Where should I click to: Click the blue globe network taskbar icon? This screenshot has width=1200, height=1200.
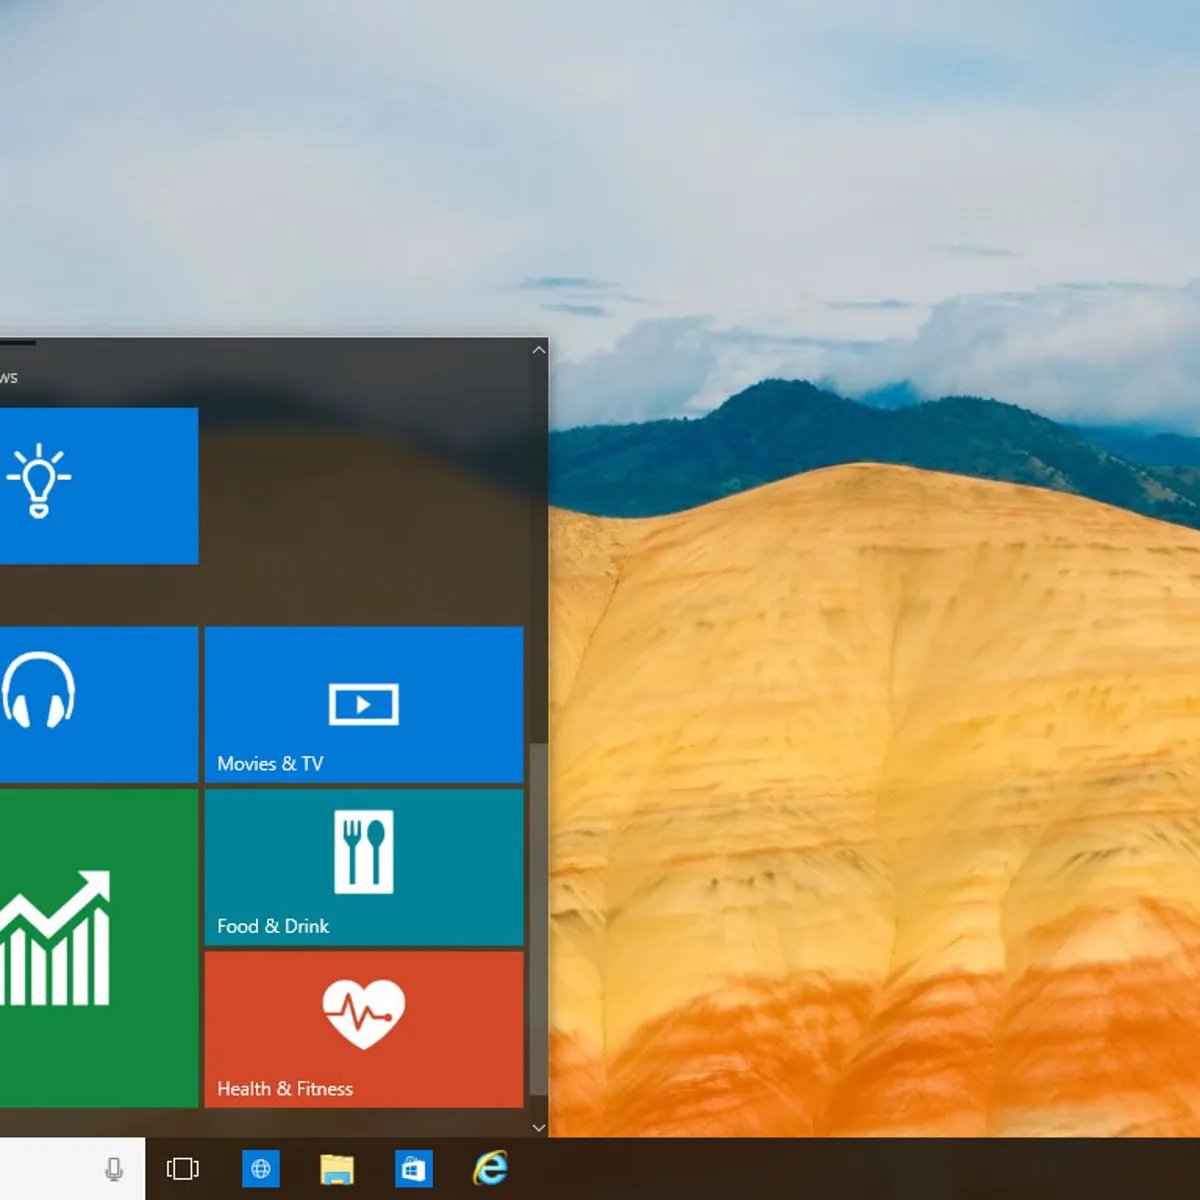click(261, 1168)
